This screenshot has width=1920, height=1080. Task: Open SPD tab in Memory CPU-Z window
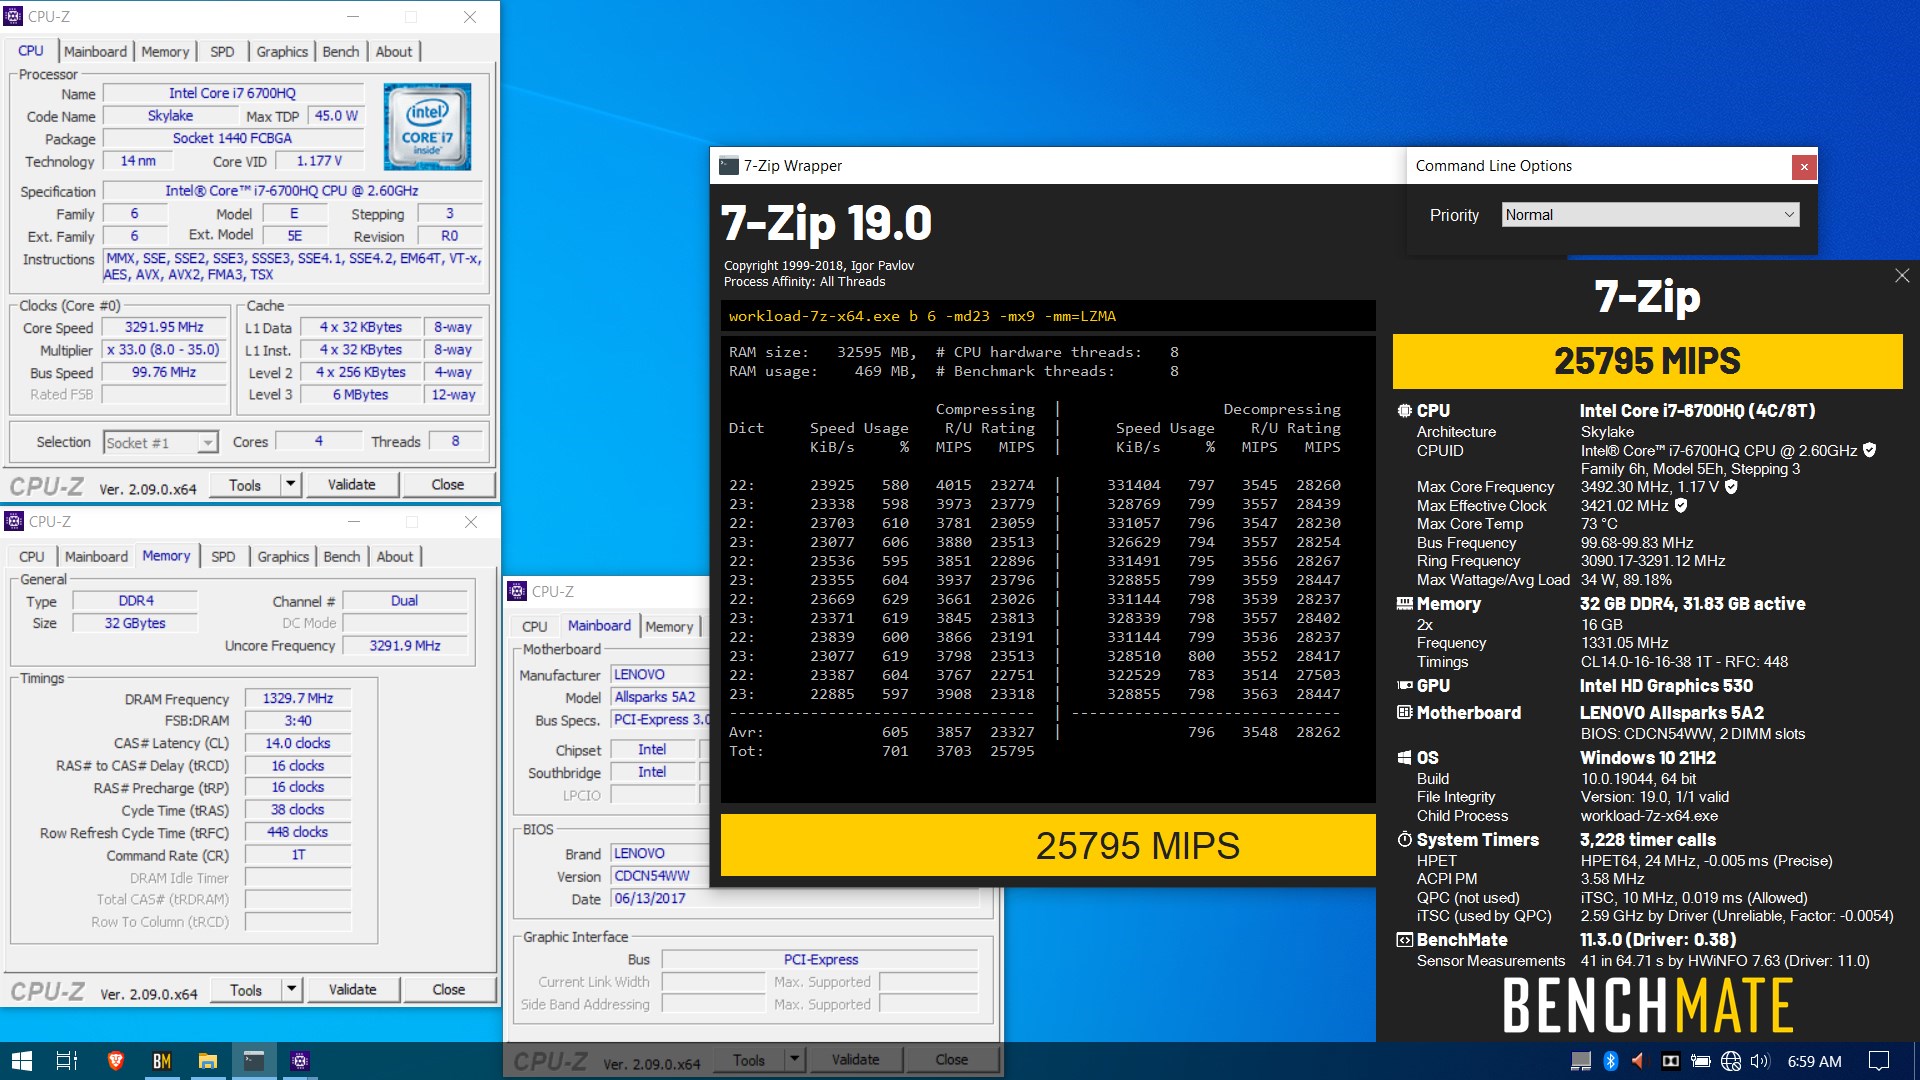[223, 556]
